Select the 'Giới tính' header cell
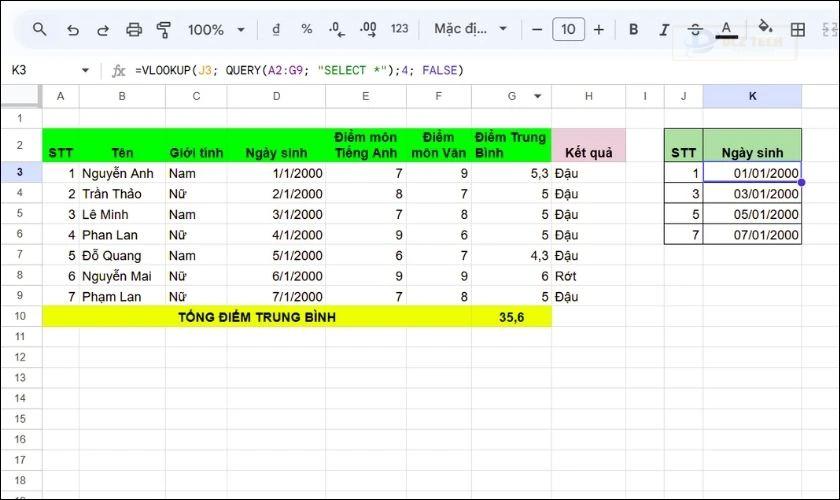This screenshot has height=500, width=840. point(196,145)
